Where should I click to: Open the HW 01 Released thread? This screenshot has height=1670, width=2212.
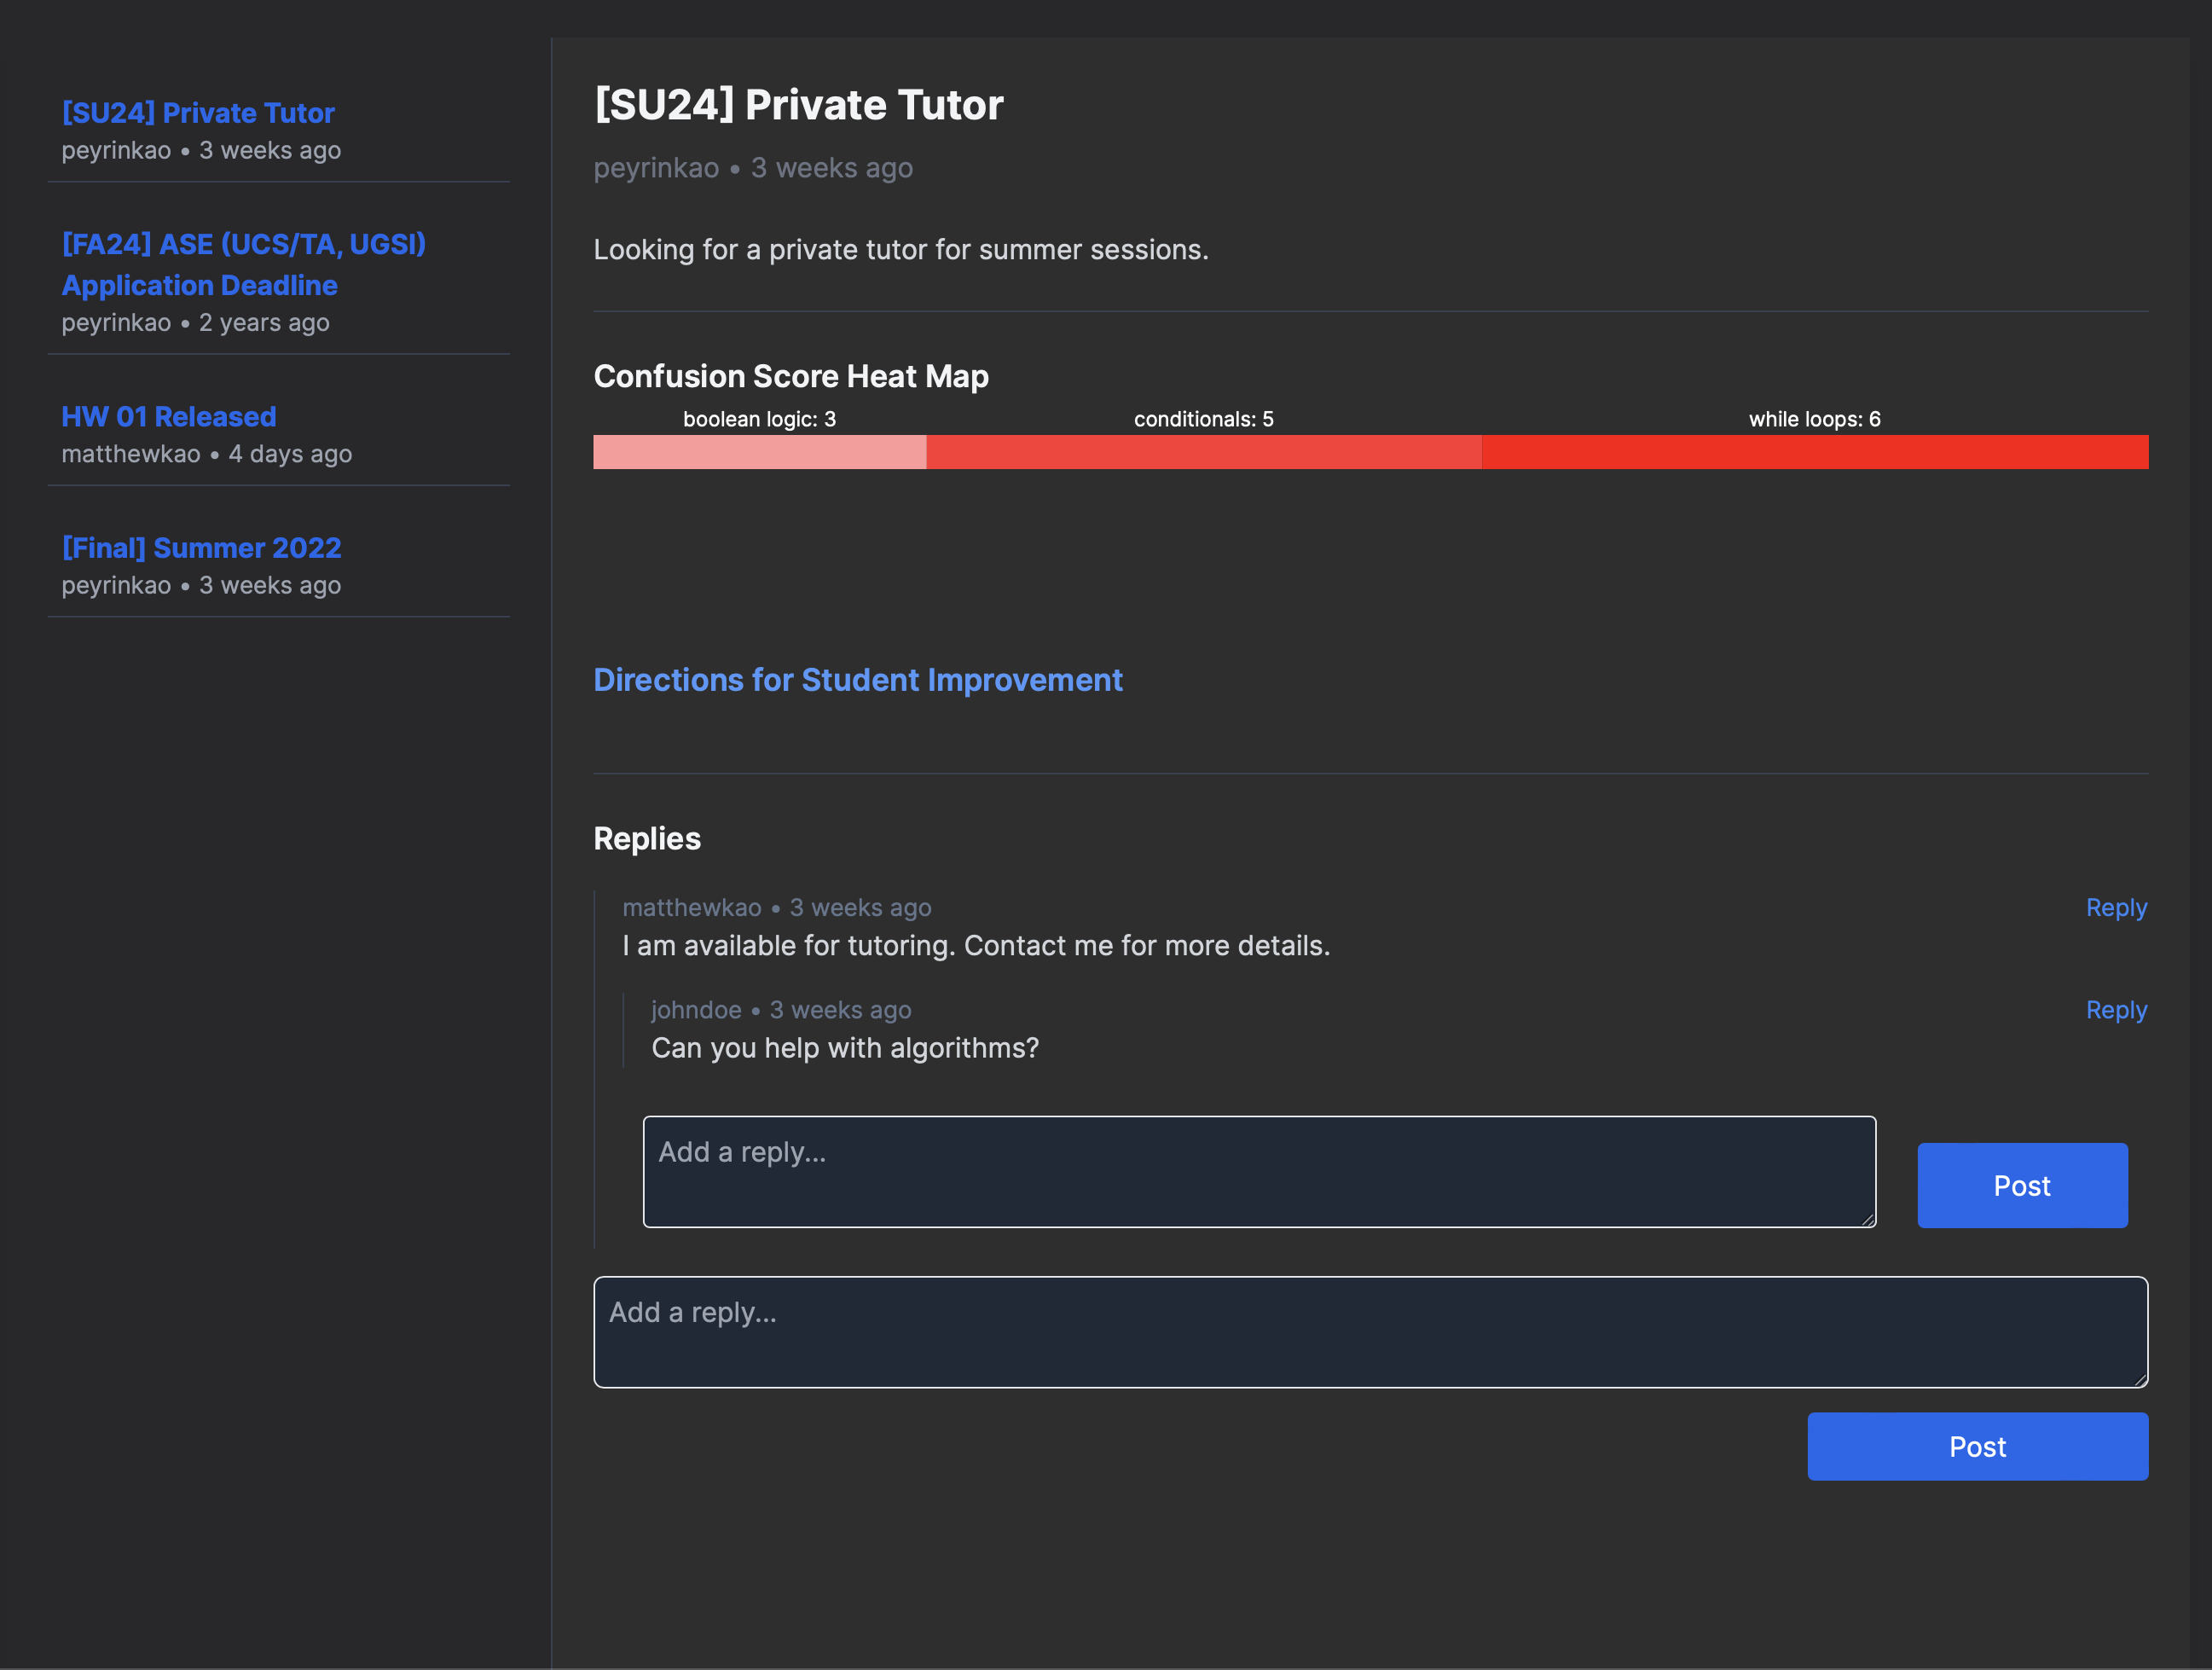click(x=168, y=417)
